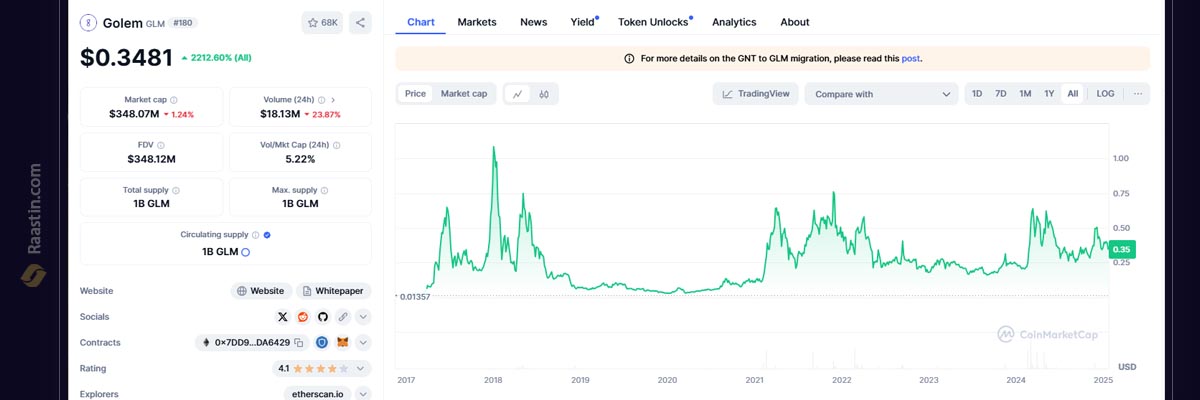
Task: Switch to line chart view icon
Action: click(518, 94)
